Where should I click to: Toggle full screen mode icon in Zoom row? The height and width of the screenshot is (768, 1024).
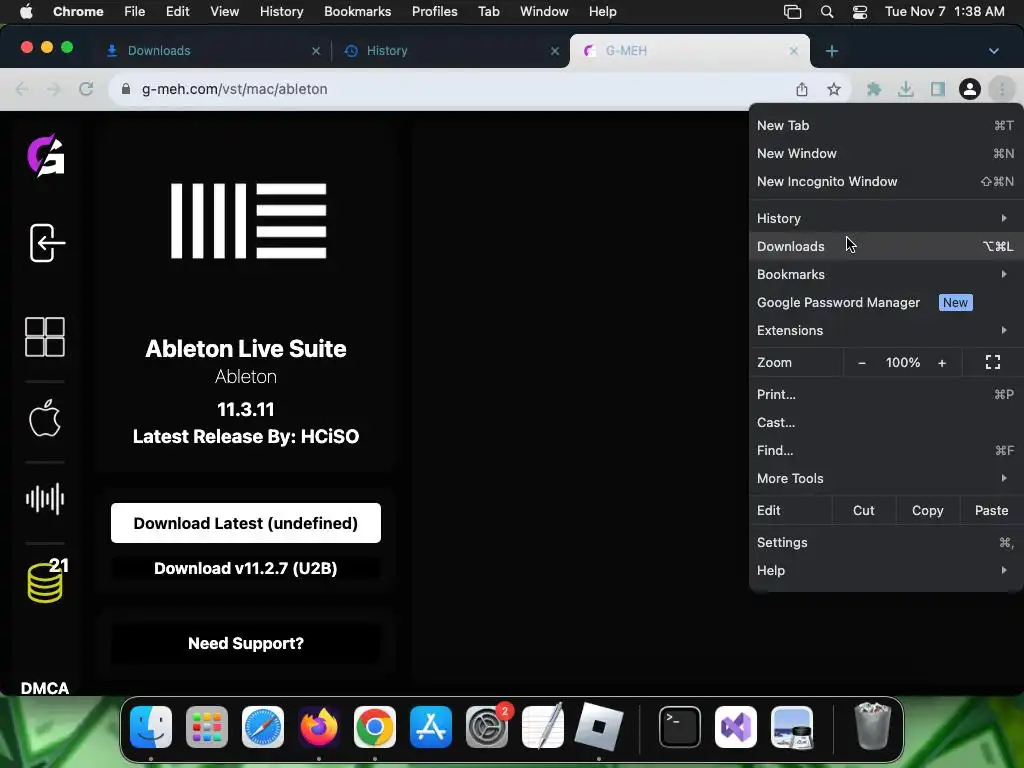pyautogui.click(x=993, y=362)
